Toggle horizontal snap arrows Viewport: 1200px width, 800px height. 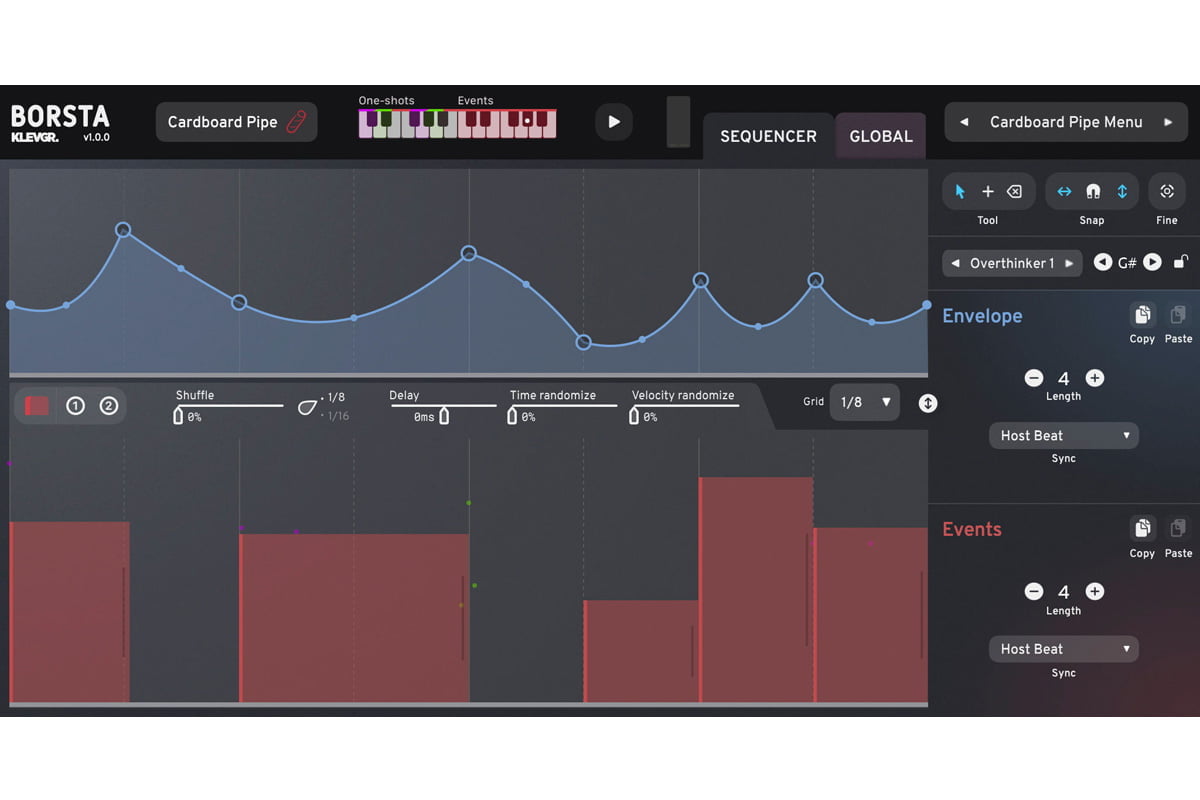click(x=1065, y=192)
